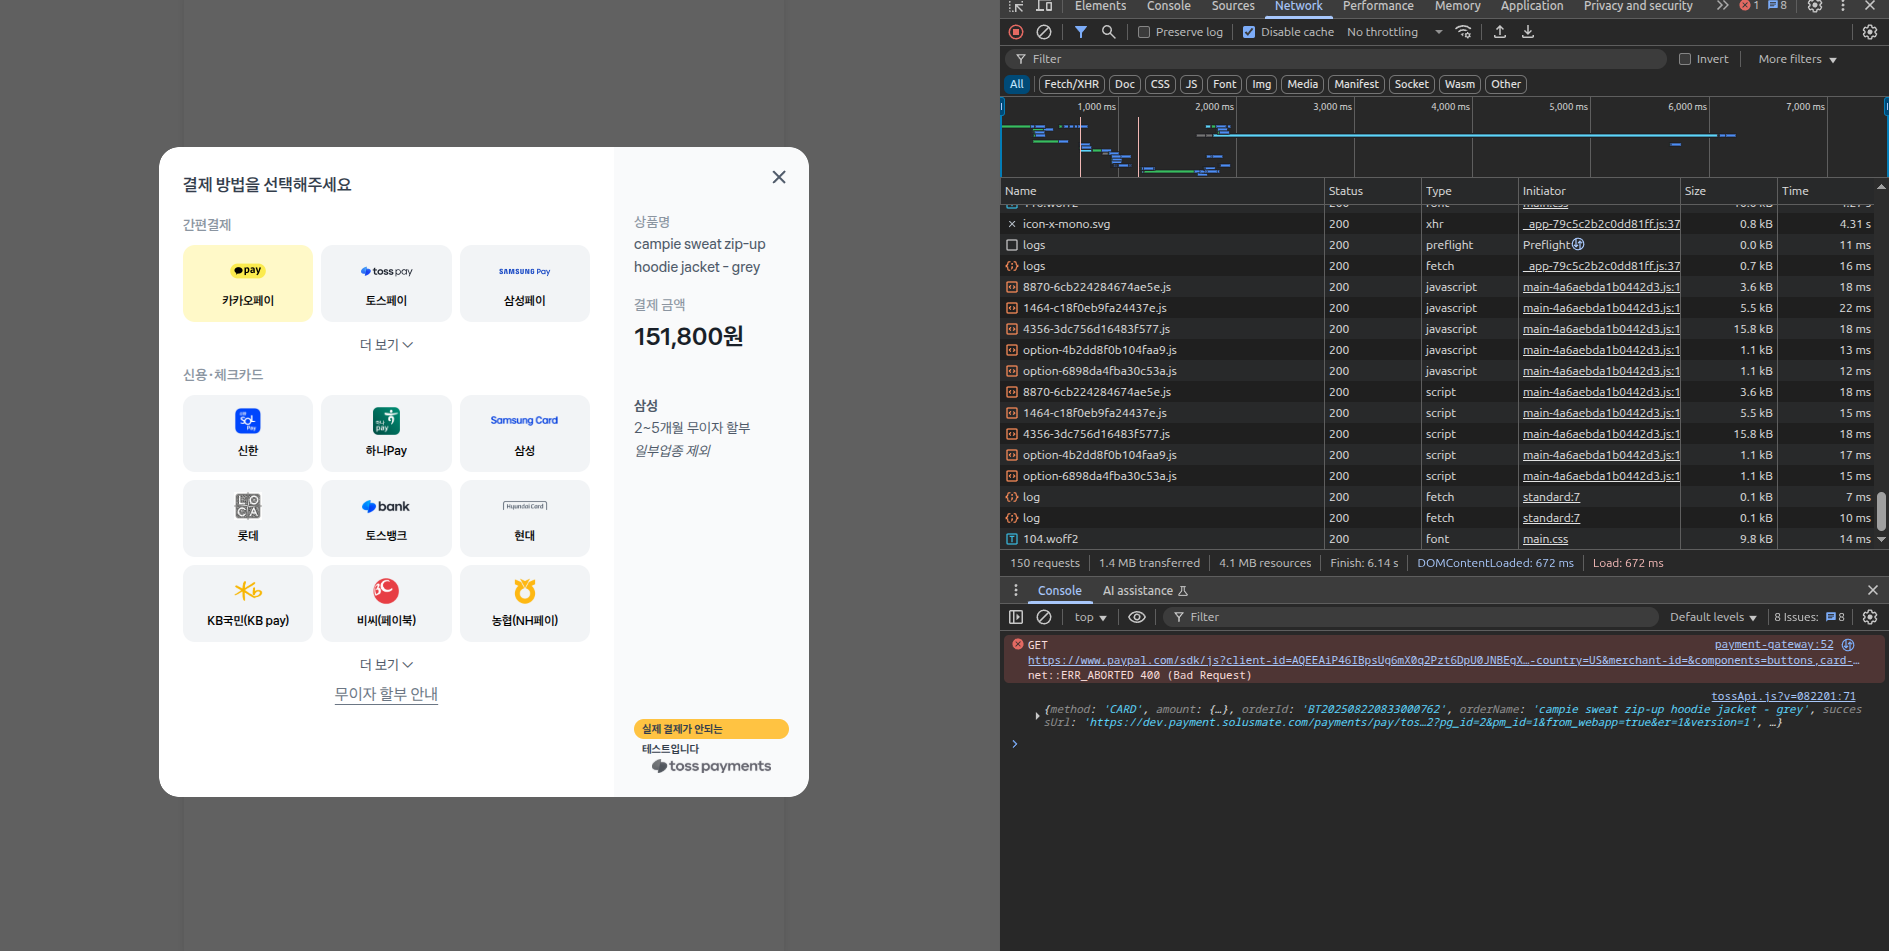Open console drawer kebab menu

click(x=1016, y=590)
